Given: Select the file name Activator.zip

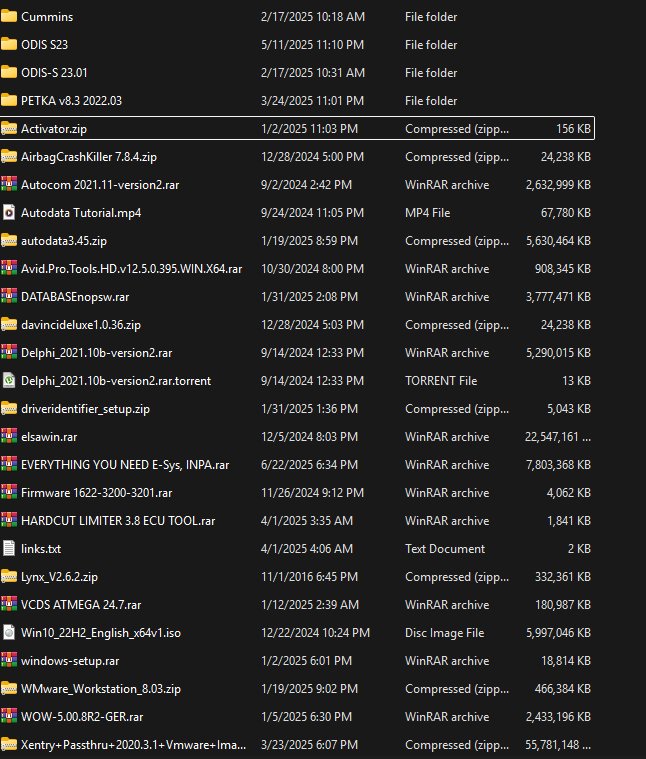Looking at the screenshot, I should pyautogui.click(x=54, y=129).
